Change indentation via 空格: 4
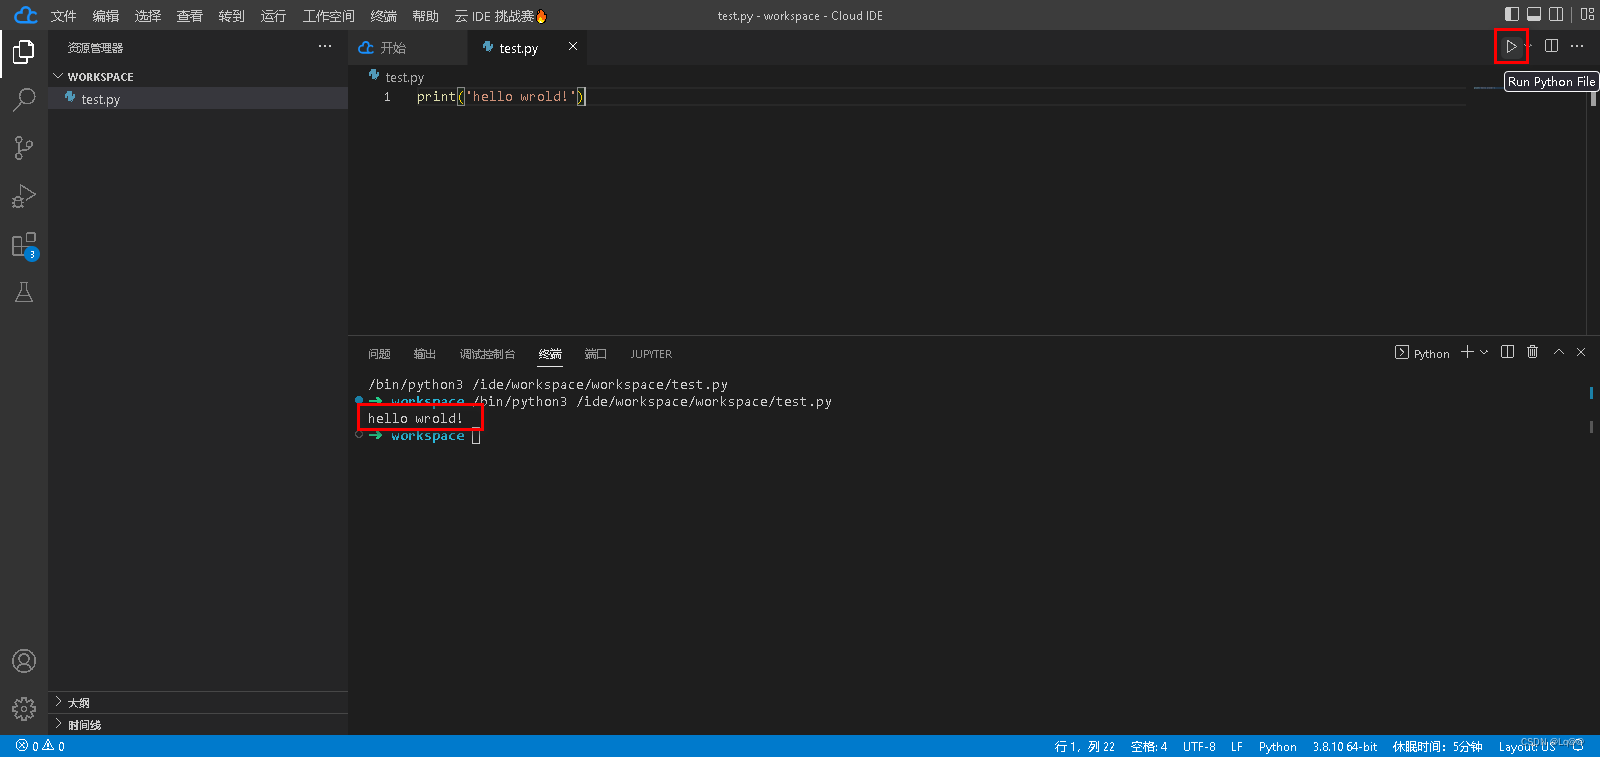The image size is (1600, 757). pyautogui.click(x=1149, y=747)
